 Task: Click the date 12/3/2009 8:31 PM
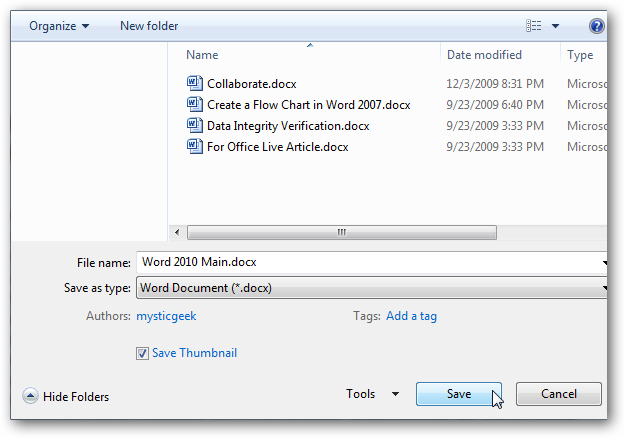click(x=495, y=84)
